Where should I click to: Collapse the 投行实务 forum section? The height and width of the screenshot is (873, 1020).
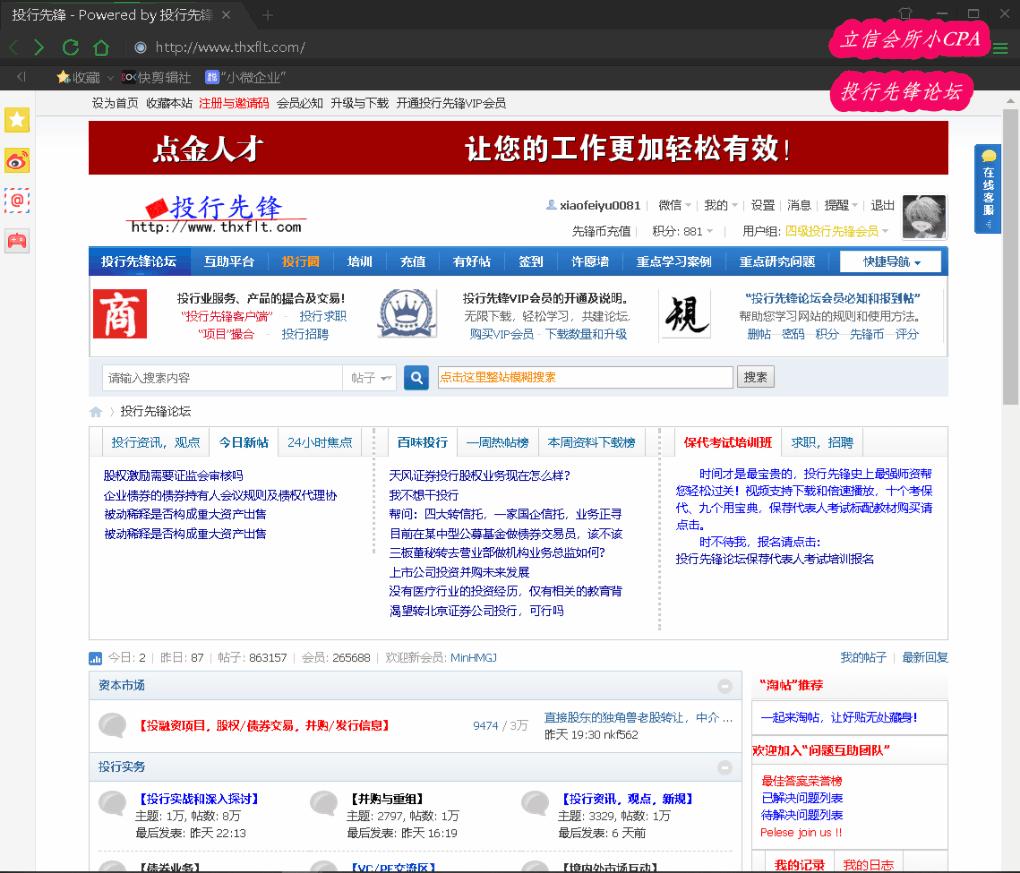coord(726,767)
